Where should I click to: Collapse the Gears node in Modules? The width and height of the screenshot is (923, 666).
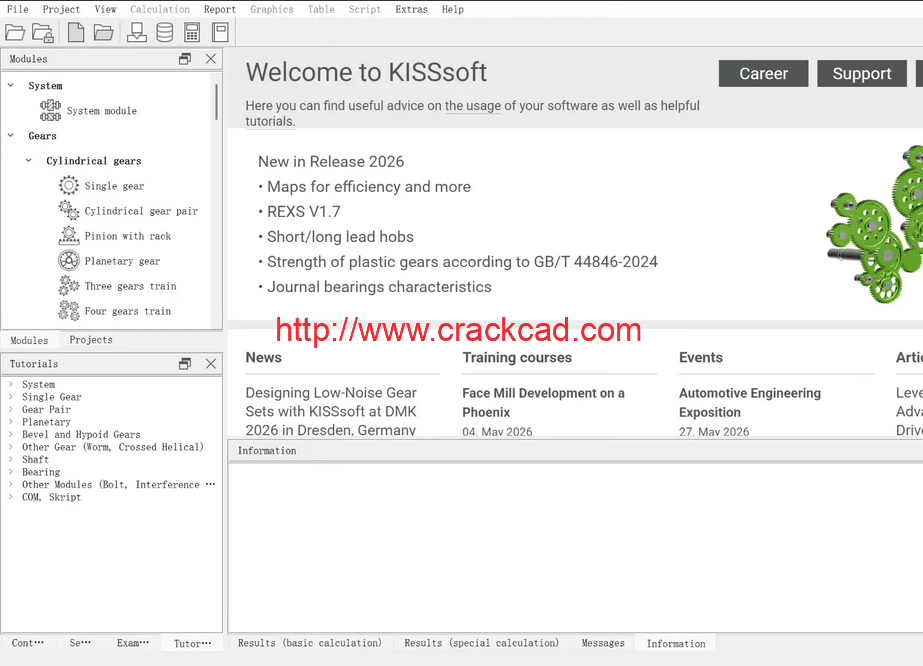pyautogui.click(x=11, y=135)
